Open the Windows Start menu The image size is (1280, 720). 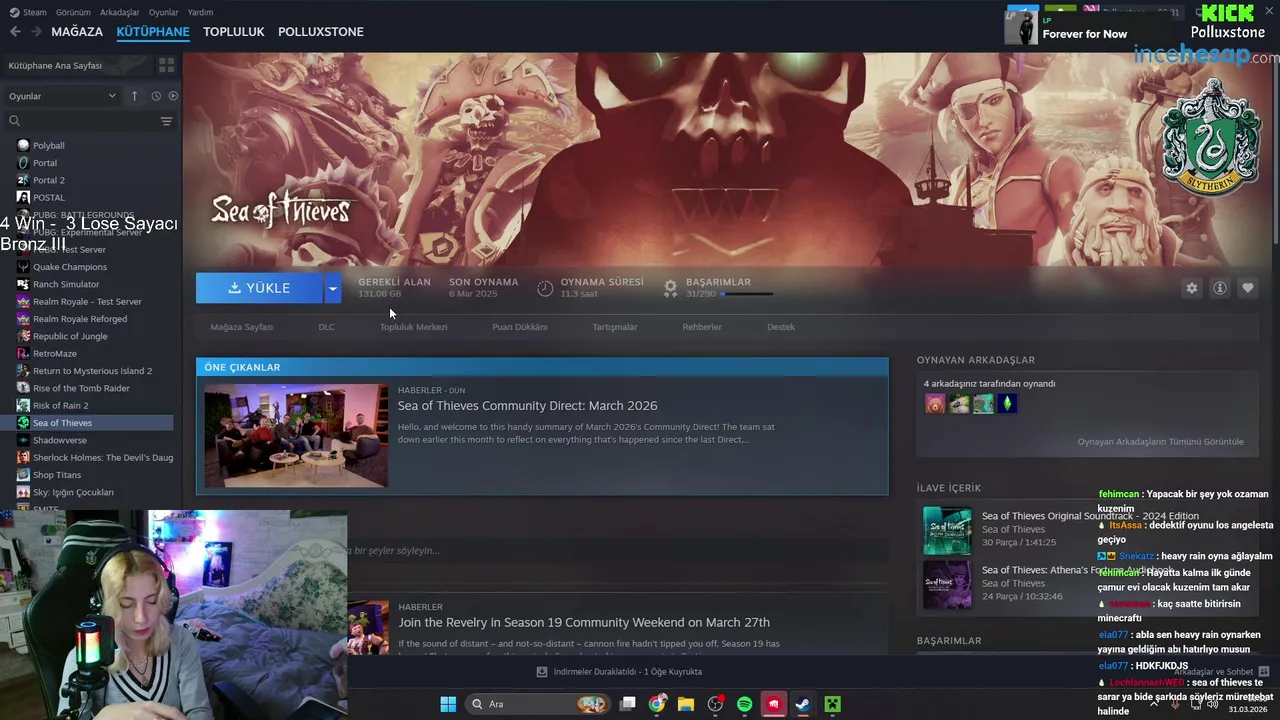pyautogui.click(x=448, y=704)
